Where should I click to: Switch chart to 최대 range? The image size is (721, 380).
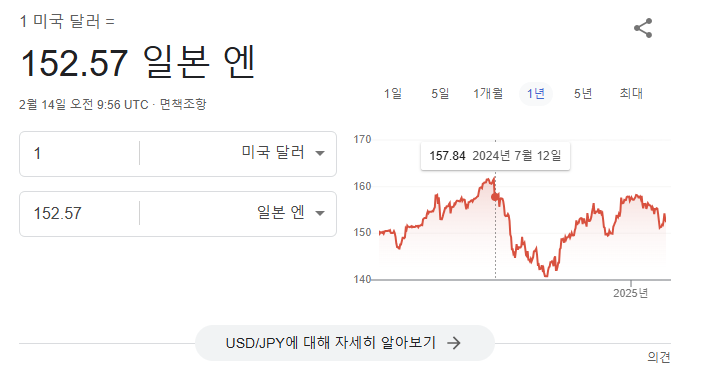[x=631, y=94]
